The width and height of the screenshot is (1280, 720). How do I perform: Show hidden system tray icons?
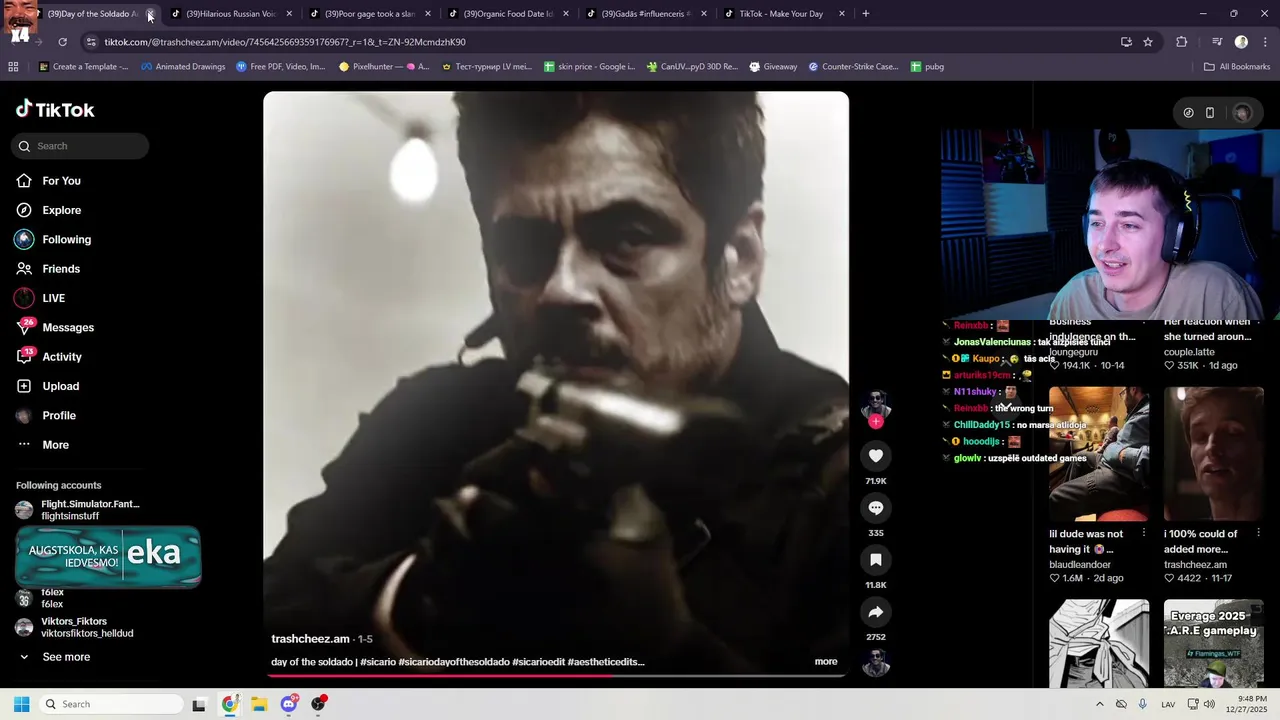pyautogui.click(x=1099, y=704)
